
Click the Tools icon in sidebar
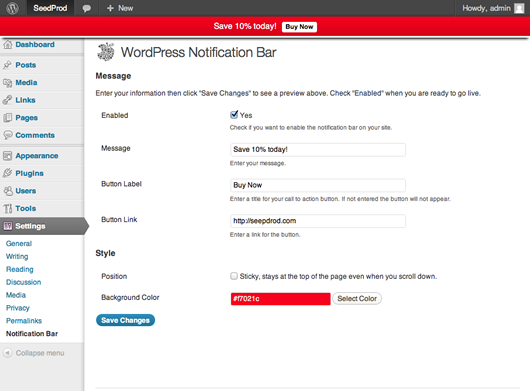[7, 209]
